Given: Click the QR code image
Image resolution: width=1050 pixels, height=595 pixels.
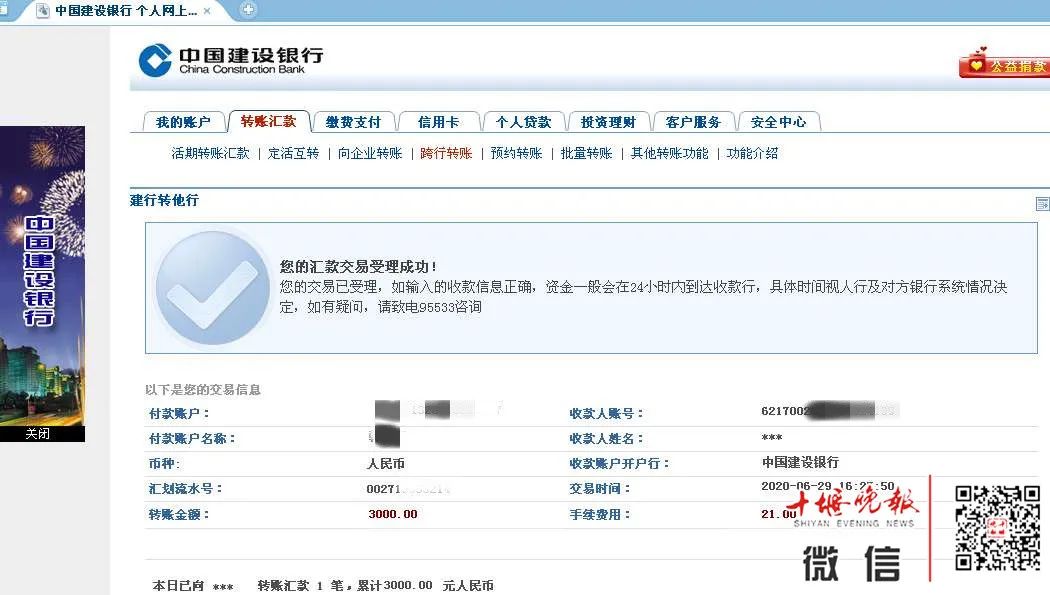Looking at the screenshot, I should tap(997, 528).
